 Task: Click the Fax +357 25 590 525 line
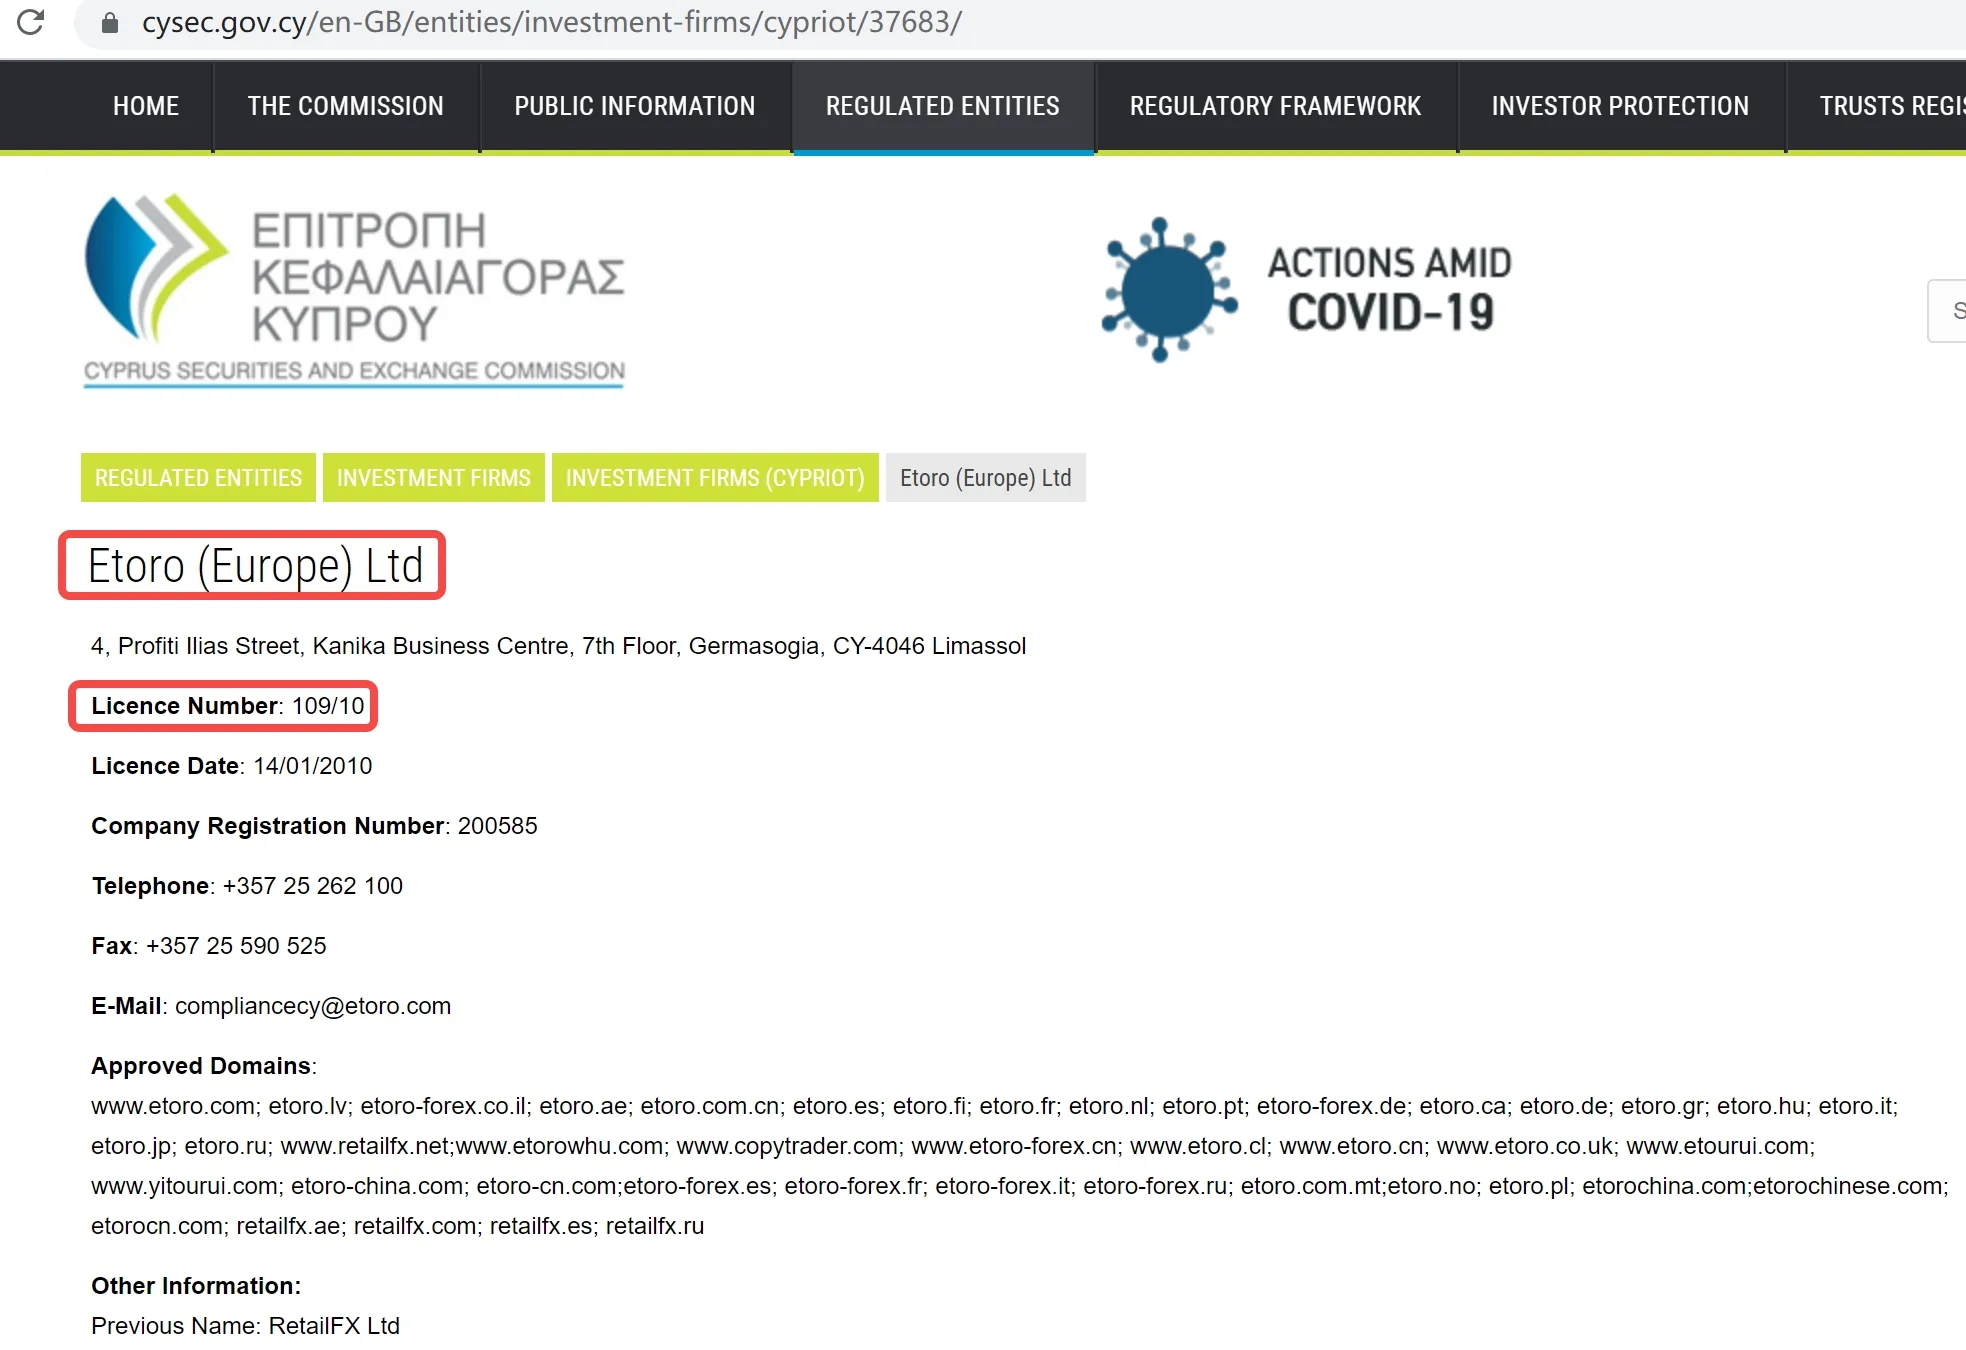point(209,946)
